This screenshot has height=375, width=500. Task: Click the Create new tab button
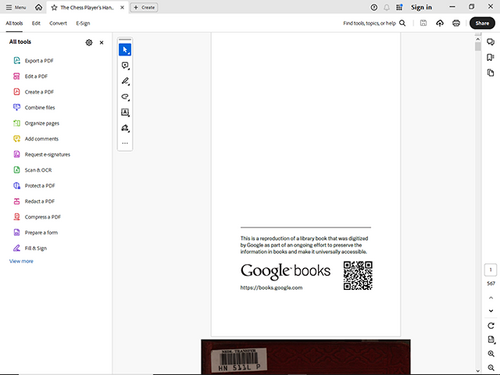point(144,7)
